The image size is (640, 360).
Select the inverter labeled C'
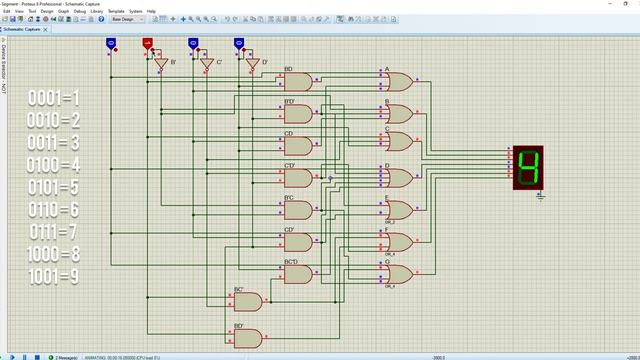207,64
